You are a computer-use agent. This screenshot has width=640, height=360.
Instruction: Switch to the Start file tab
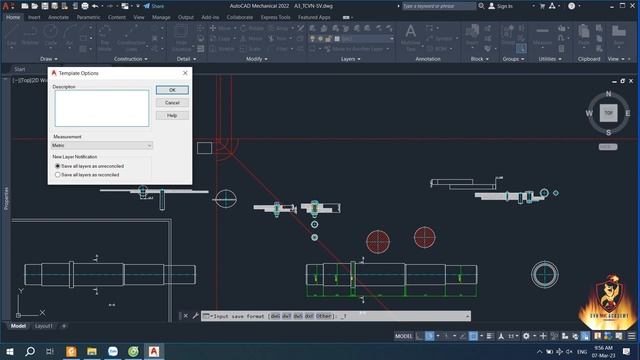(20, 69)
